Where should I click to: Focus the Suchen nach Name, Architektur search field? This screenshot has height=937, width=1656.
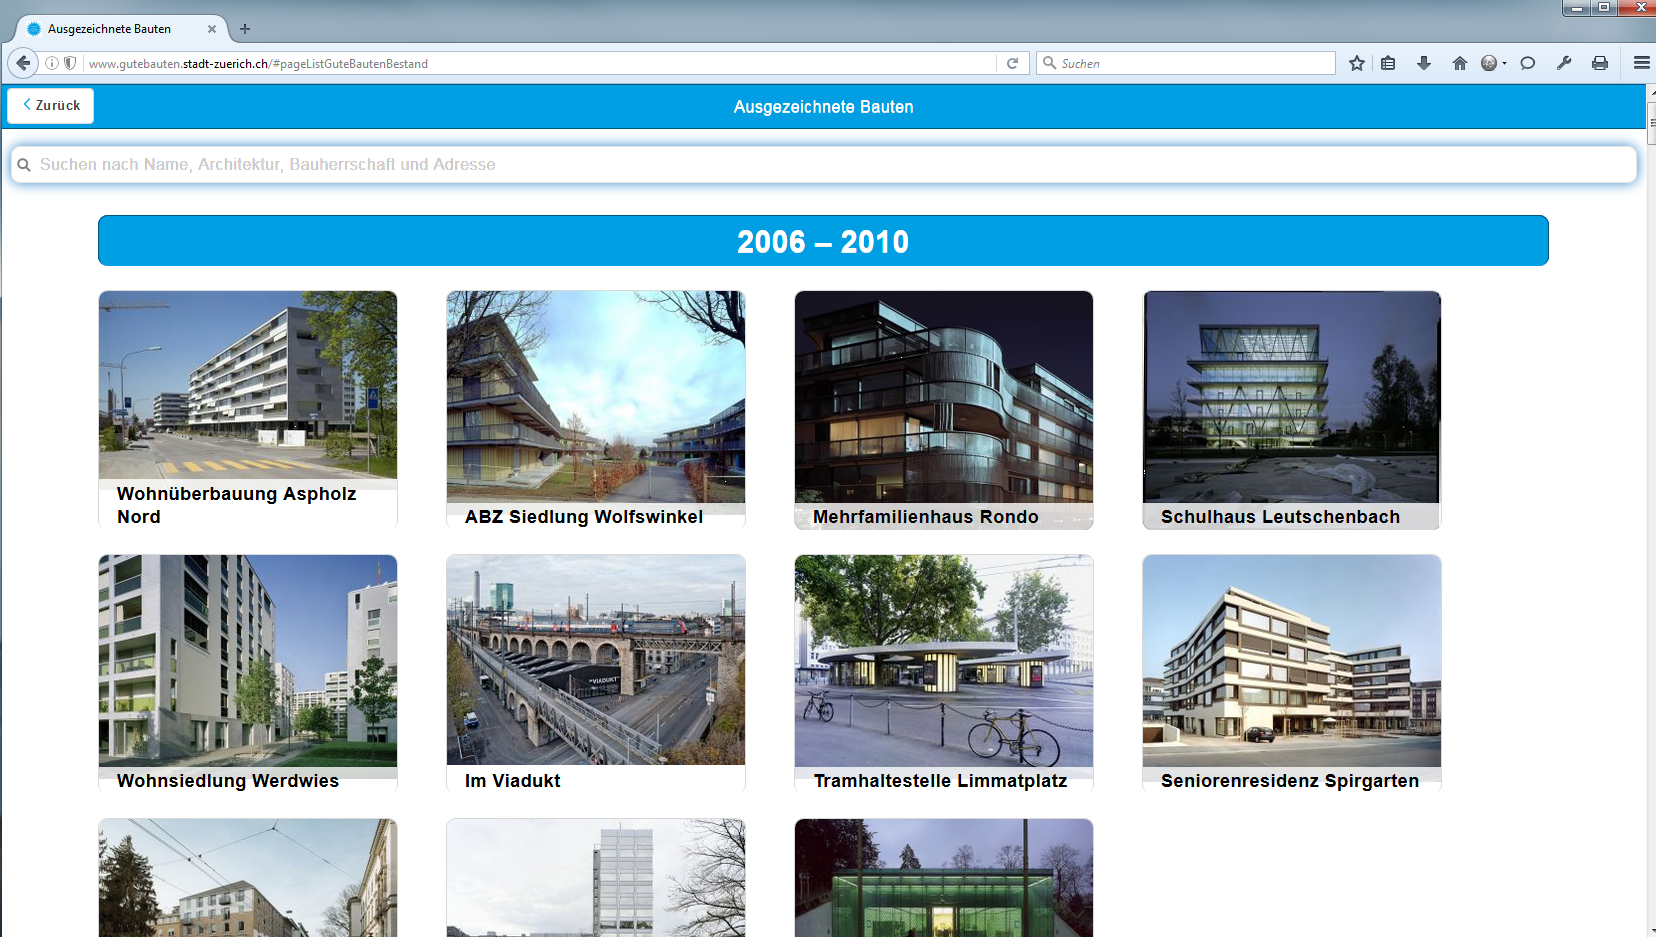tap(824, 164)
